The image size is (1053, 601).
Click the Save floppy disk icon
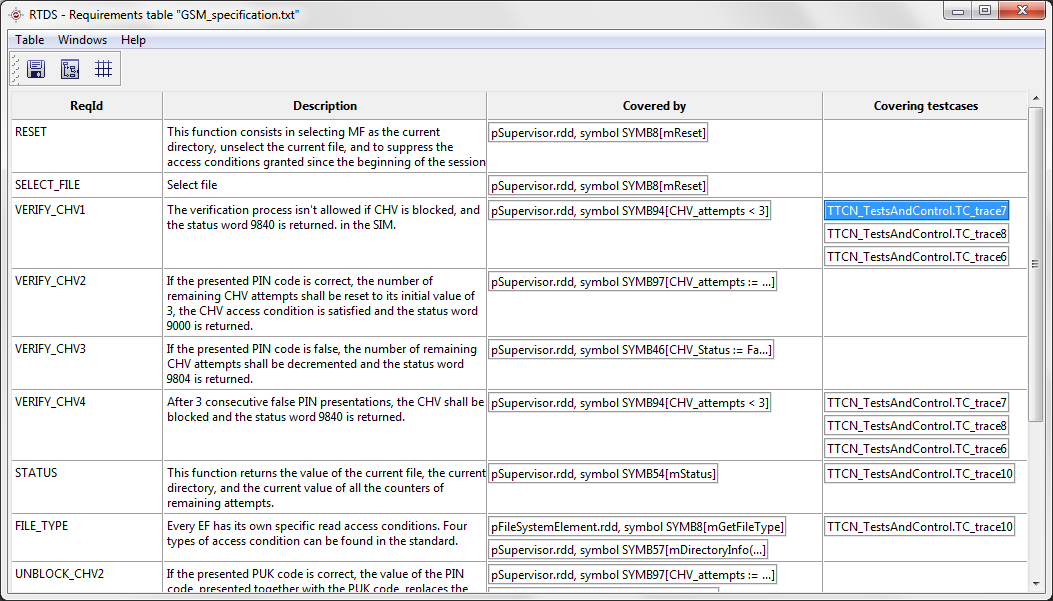[x=36, y=69]
